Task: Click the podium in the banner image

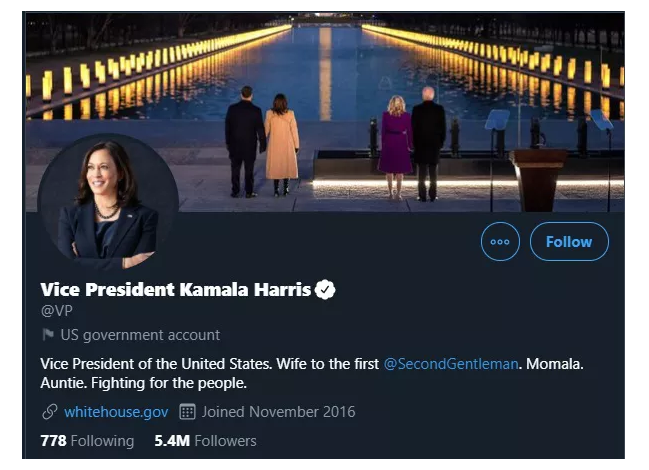Action: pyautogui.click(x=540, y=175)
